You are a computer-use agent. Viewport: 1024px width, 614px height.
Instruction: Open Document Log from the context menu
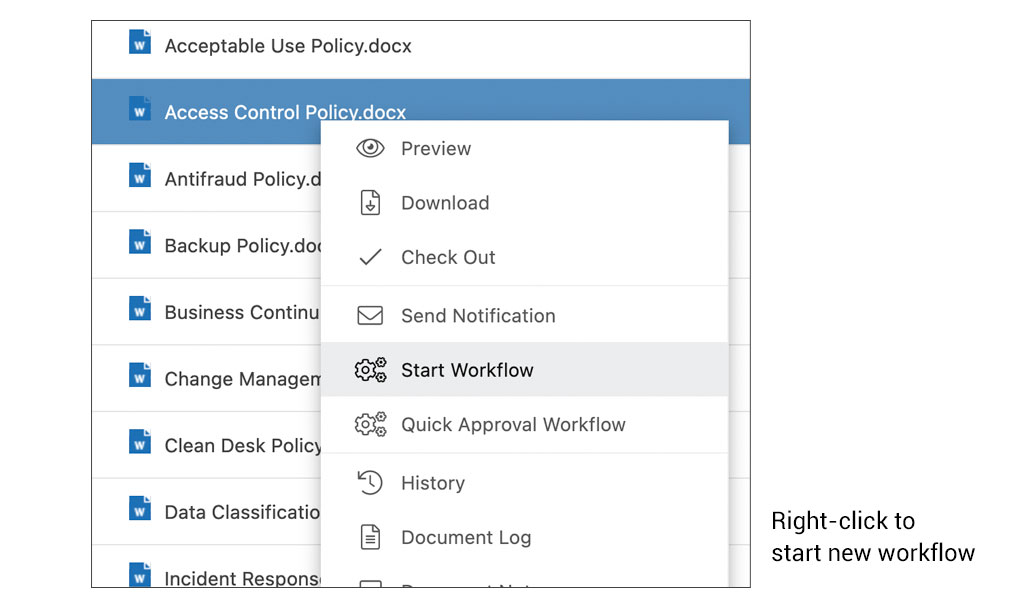[x=525, y=537]
